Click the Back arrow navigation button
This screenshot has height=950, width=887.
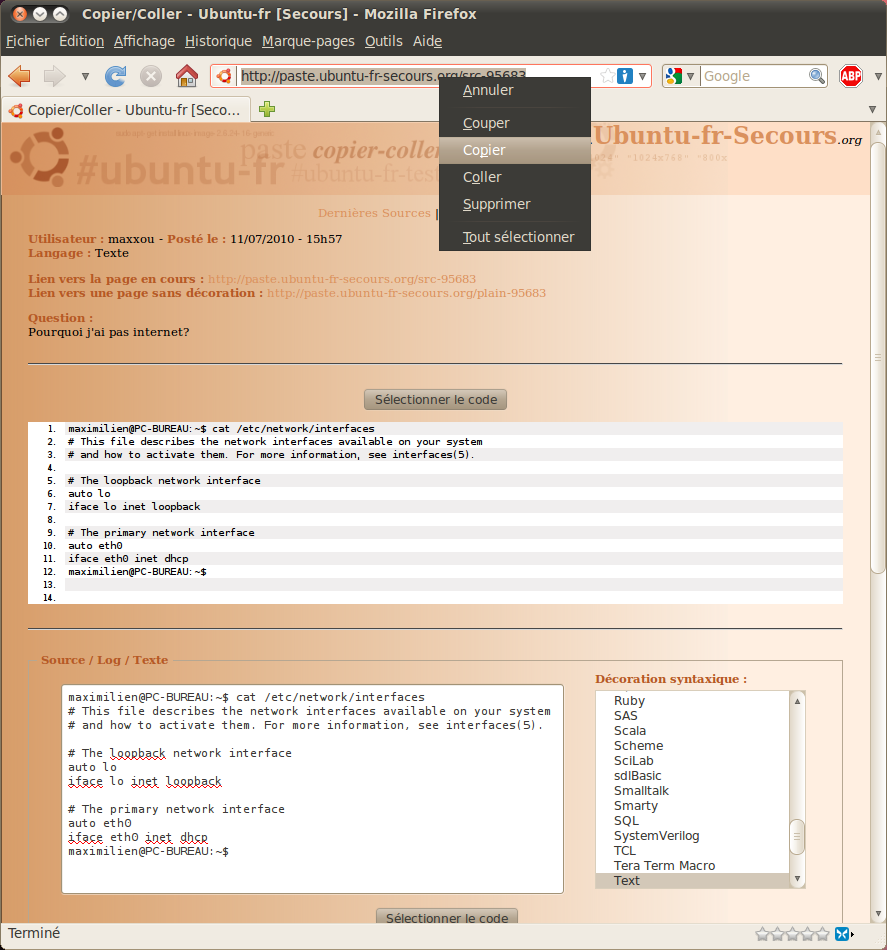19,76
